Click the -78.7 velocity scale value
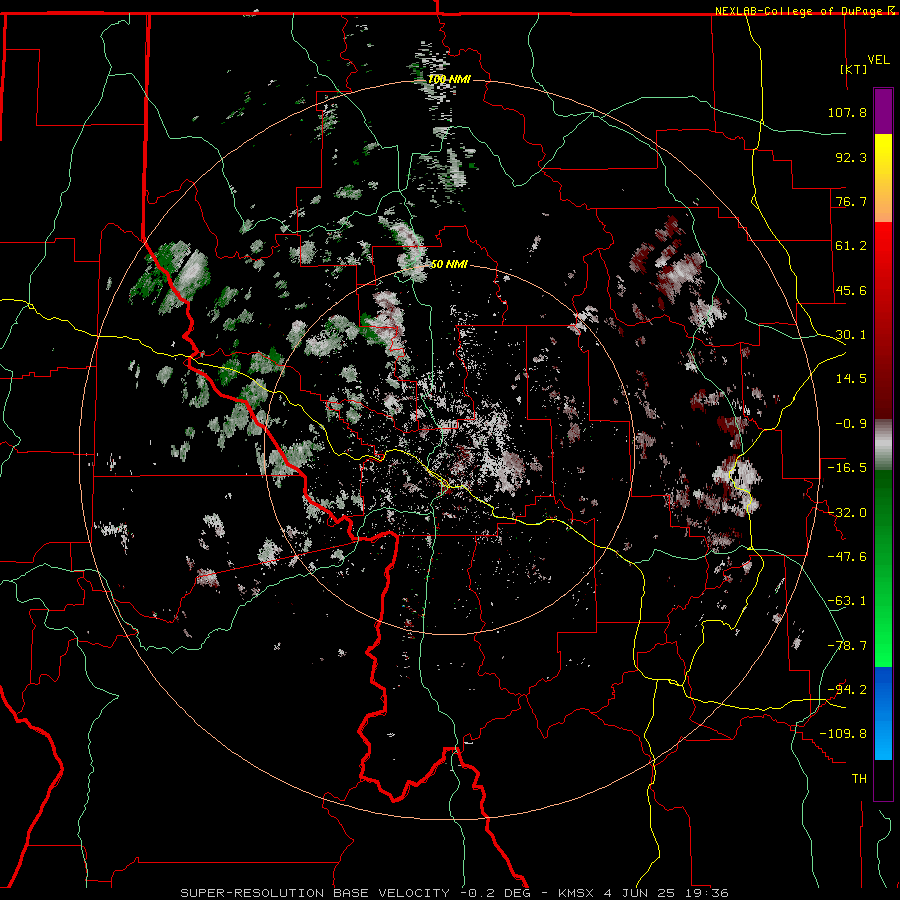Image resolution: width=900 pixels, height=900 pixels. pos(847,646)
